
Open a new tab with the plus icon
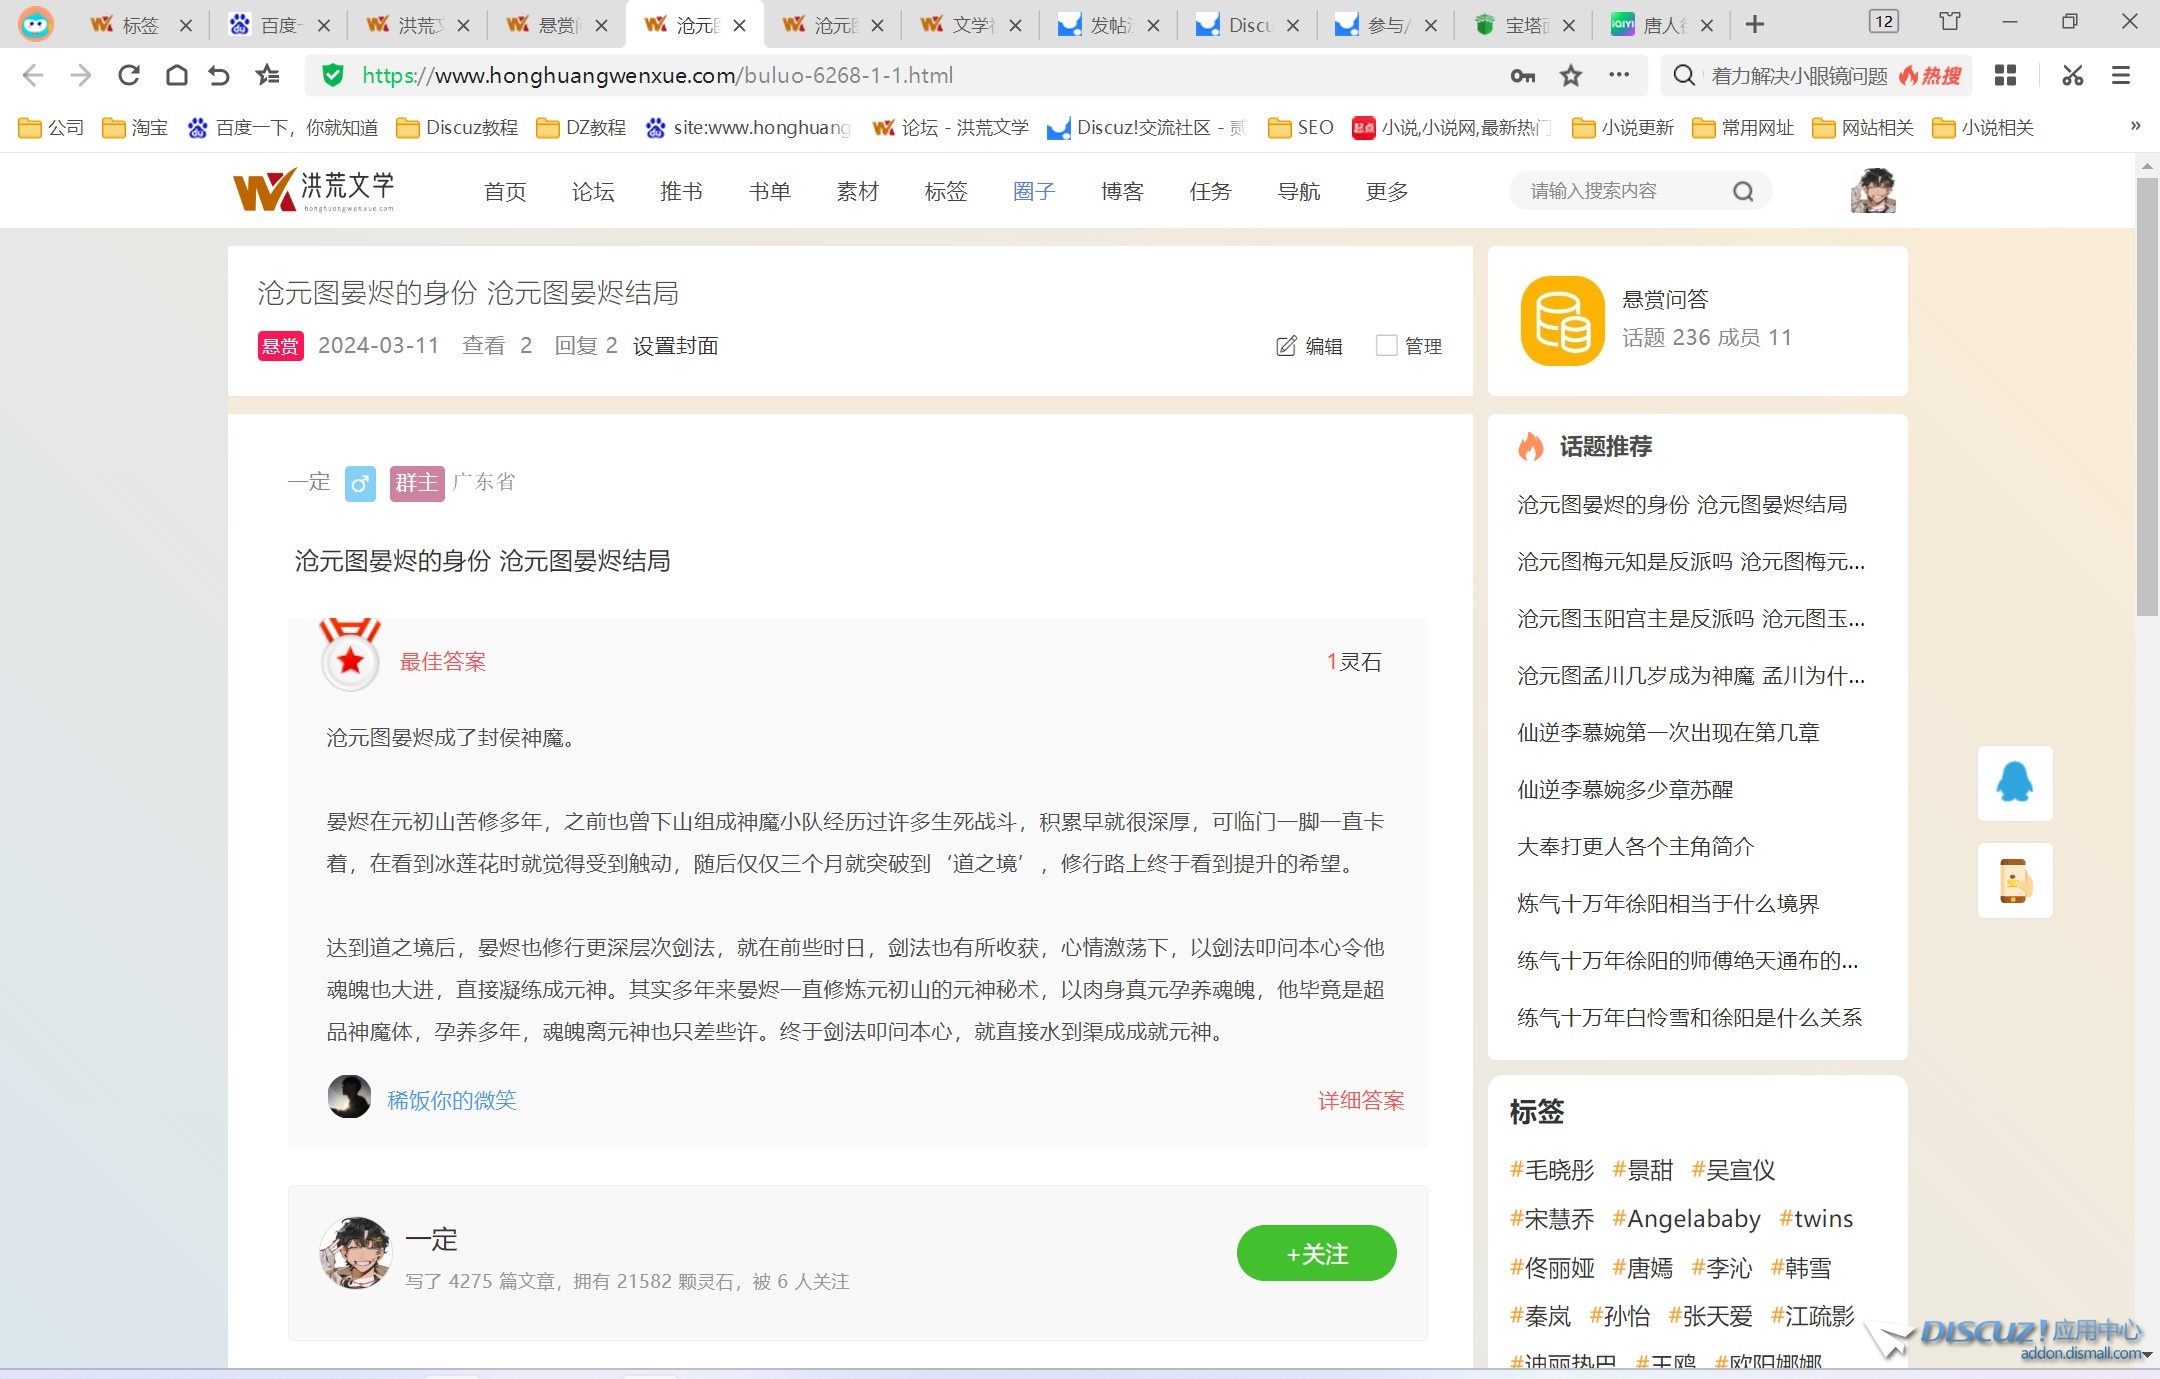click(1755, 24)
